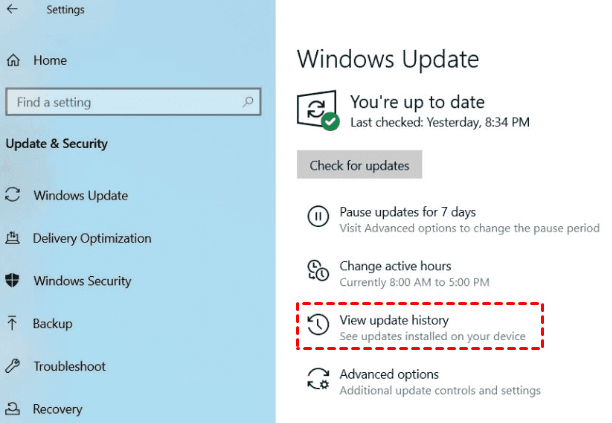Viewport: 612px width, 423px height.
Task: Open the Backup section in sidebar
Action: pos(52,324)
